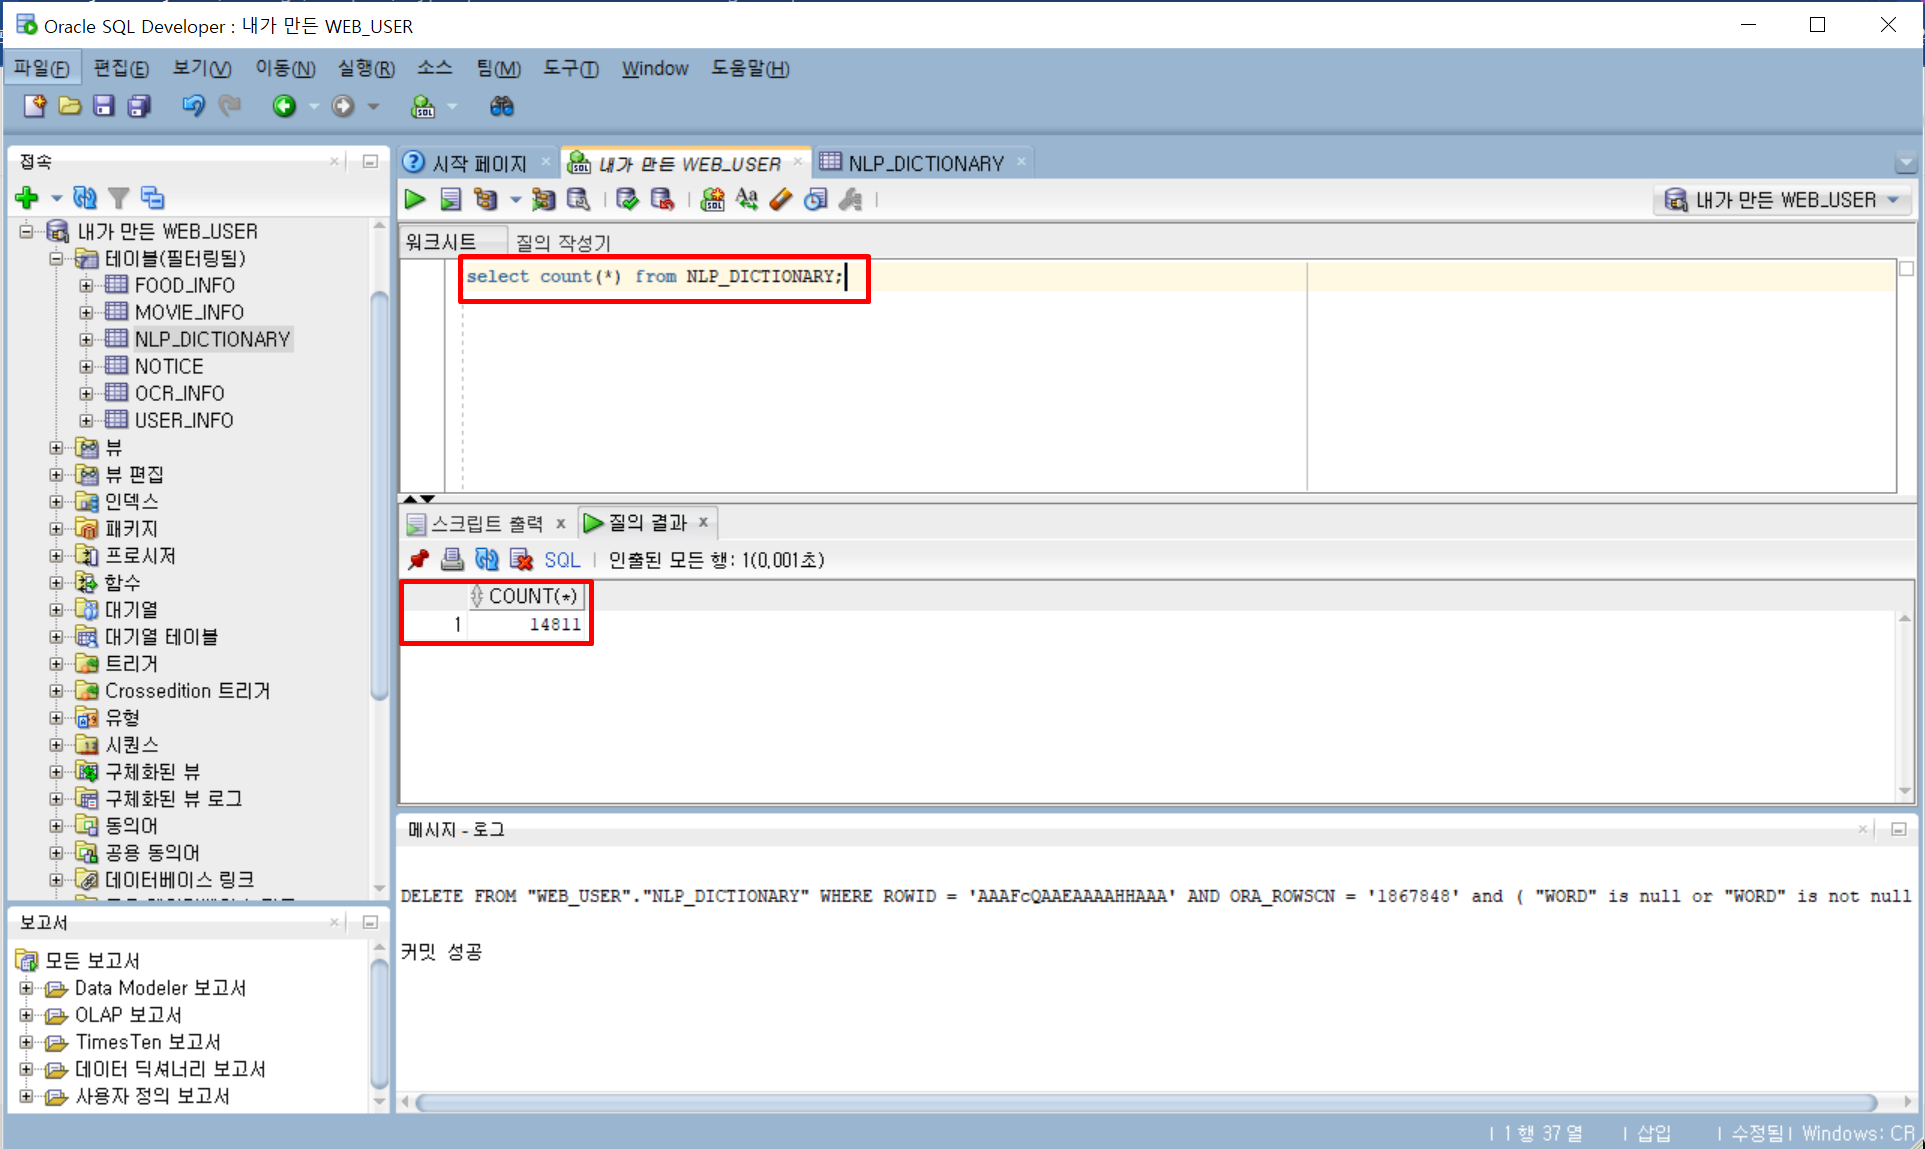This screenshot has width=1925, height=1149.
Task: Collapse the filtered tables folder
Action: [x=57, y=259]
